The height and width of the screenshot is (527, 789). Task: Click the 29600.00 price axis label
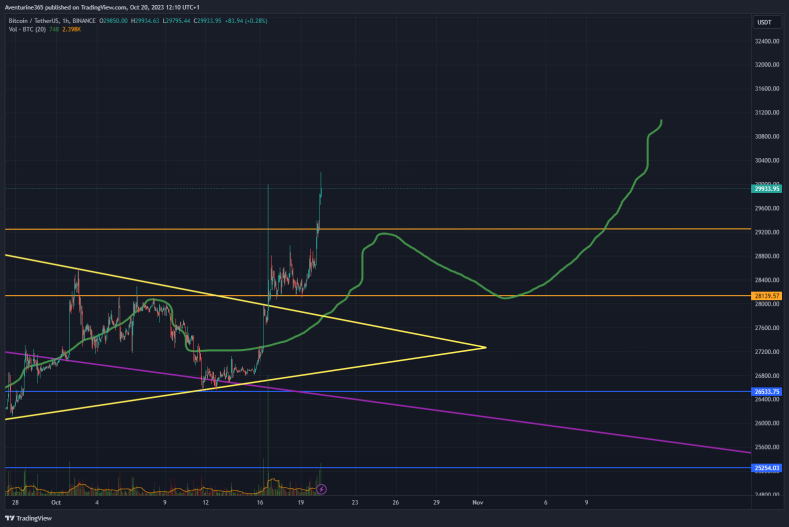point(767,208)
